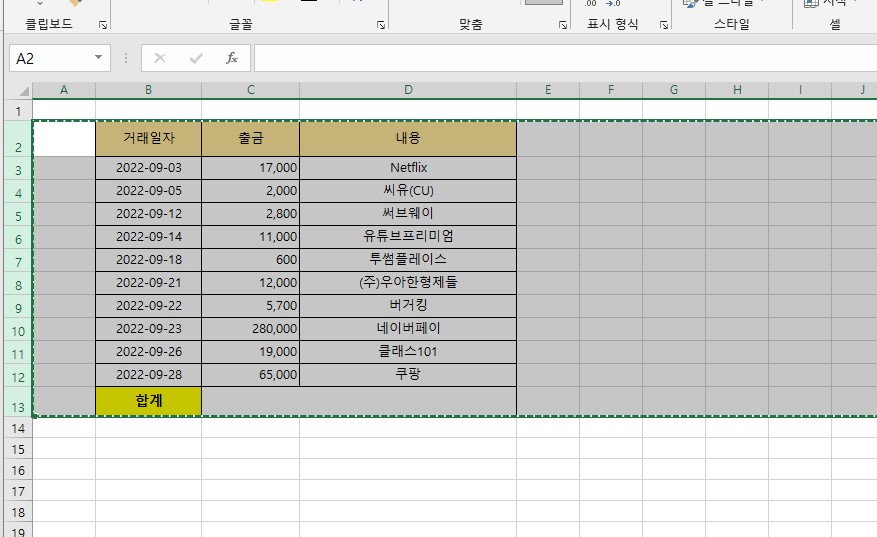The width and height of the screenshot is (877, 537).
Task: Select the 네이버페이 cell
Action: (x=408, y=329)
